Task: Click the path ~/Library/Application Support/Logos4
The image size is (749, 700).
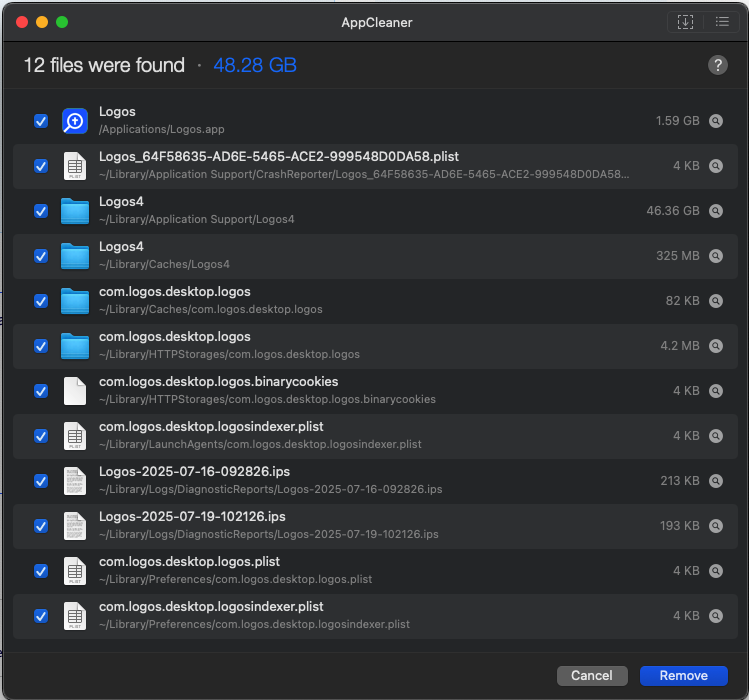Action: point(196,219)
